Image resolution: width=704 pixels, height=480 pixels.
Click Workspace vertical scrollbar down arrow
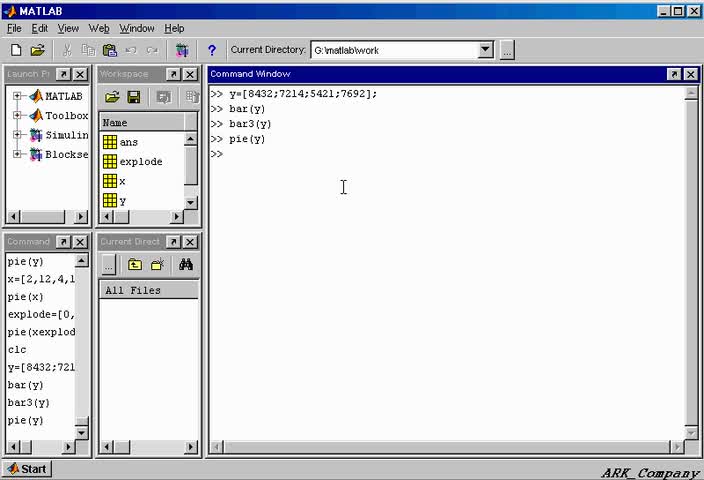pos(190,203)
